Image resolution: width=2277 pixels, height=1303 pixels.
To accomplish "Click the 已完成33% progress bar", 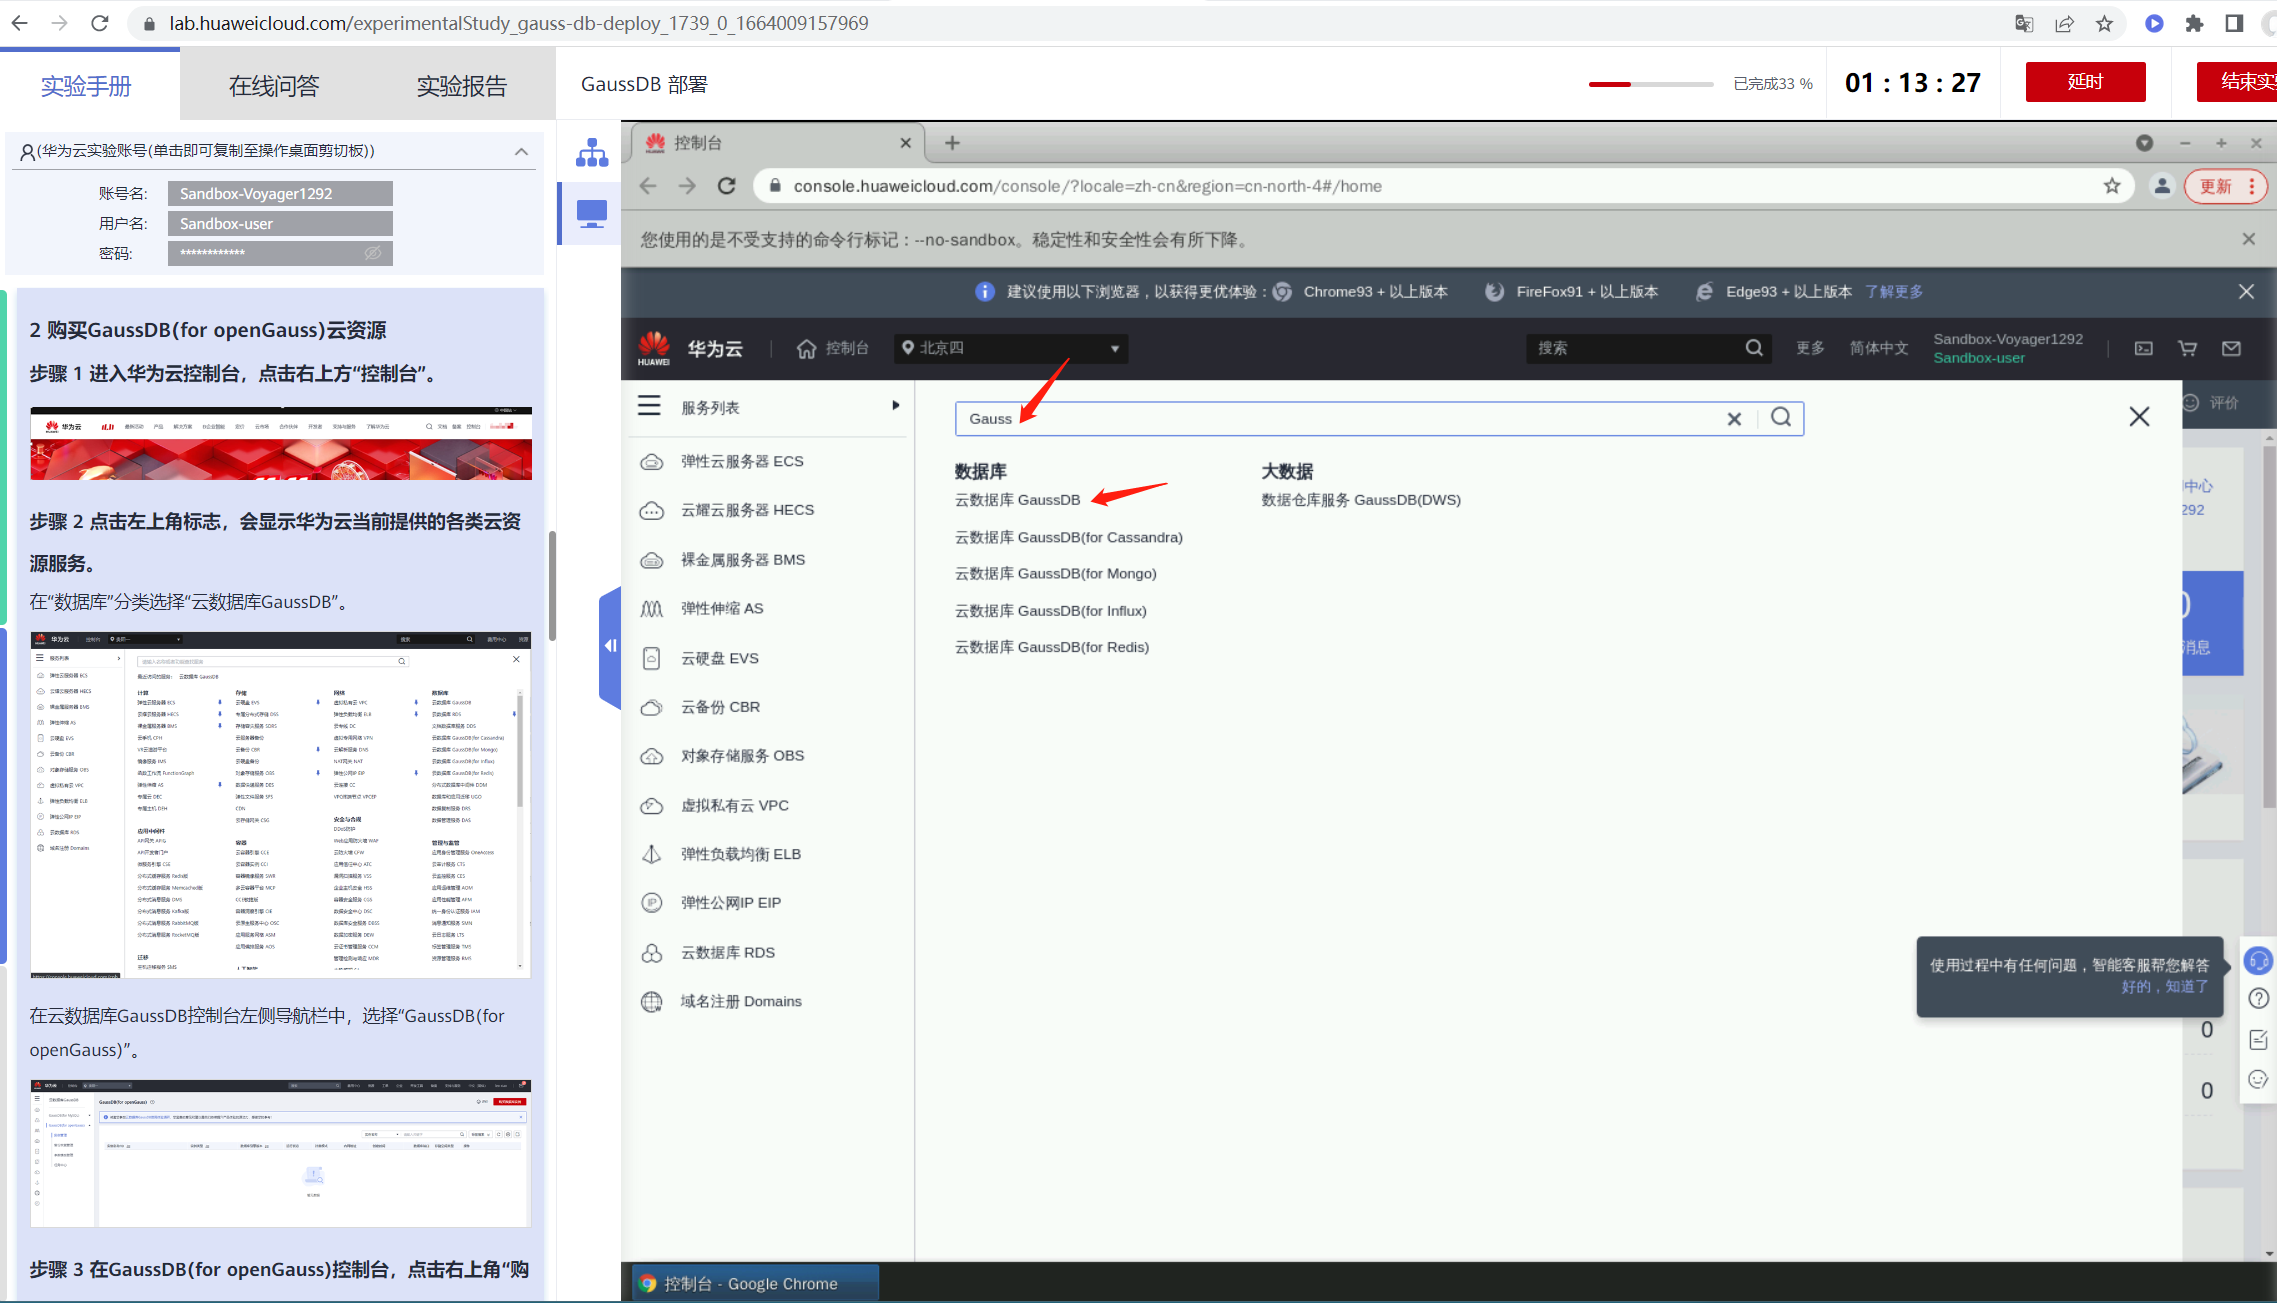I will point(1650,84).
